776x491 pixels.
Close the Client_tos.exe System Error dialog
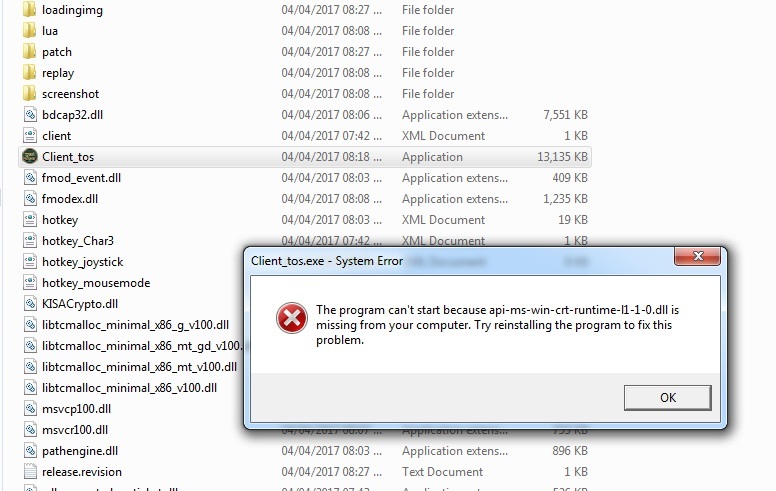pos(698,256)
